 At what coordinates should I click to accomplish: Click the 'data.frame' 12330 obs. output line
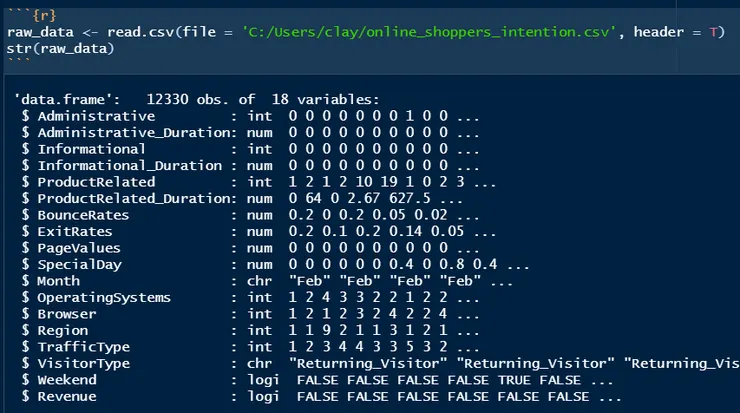(197, 99)
